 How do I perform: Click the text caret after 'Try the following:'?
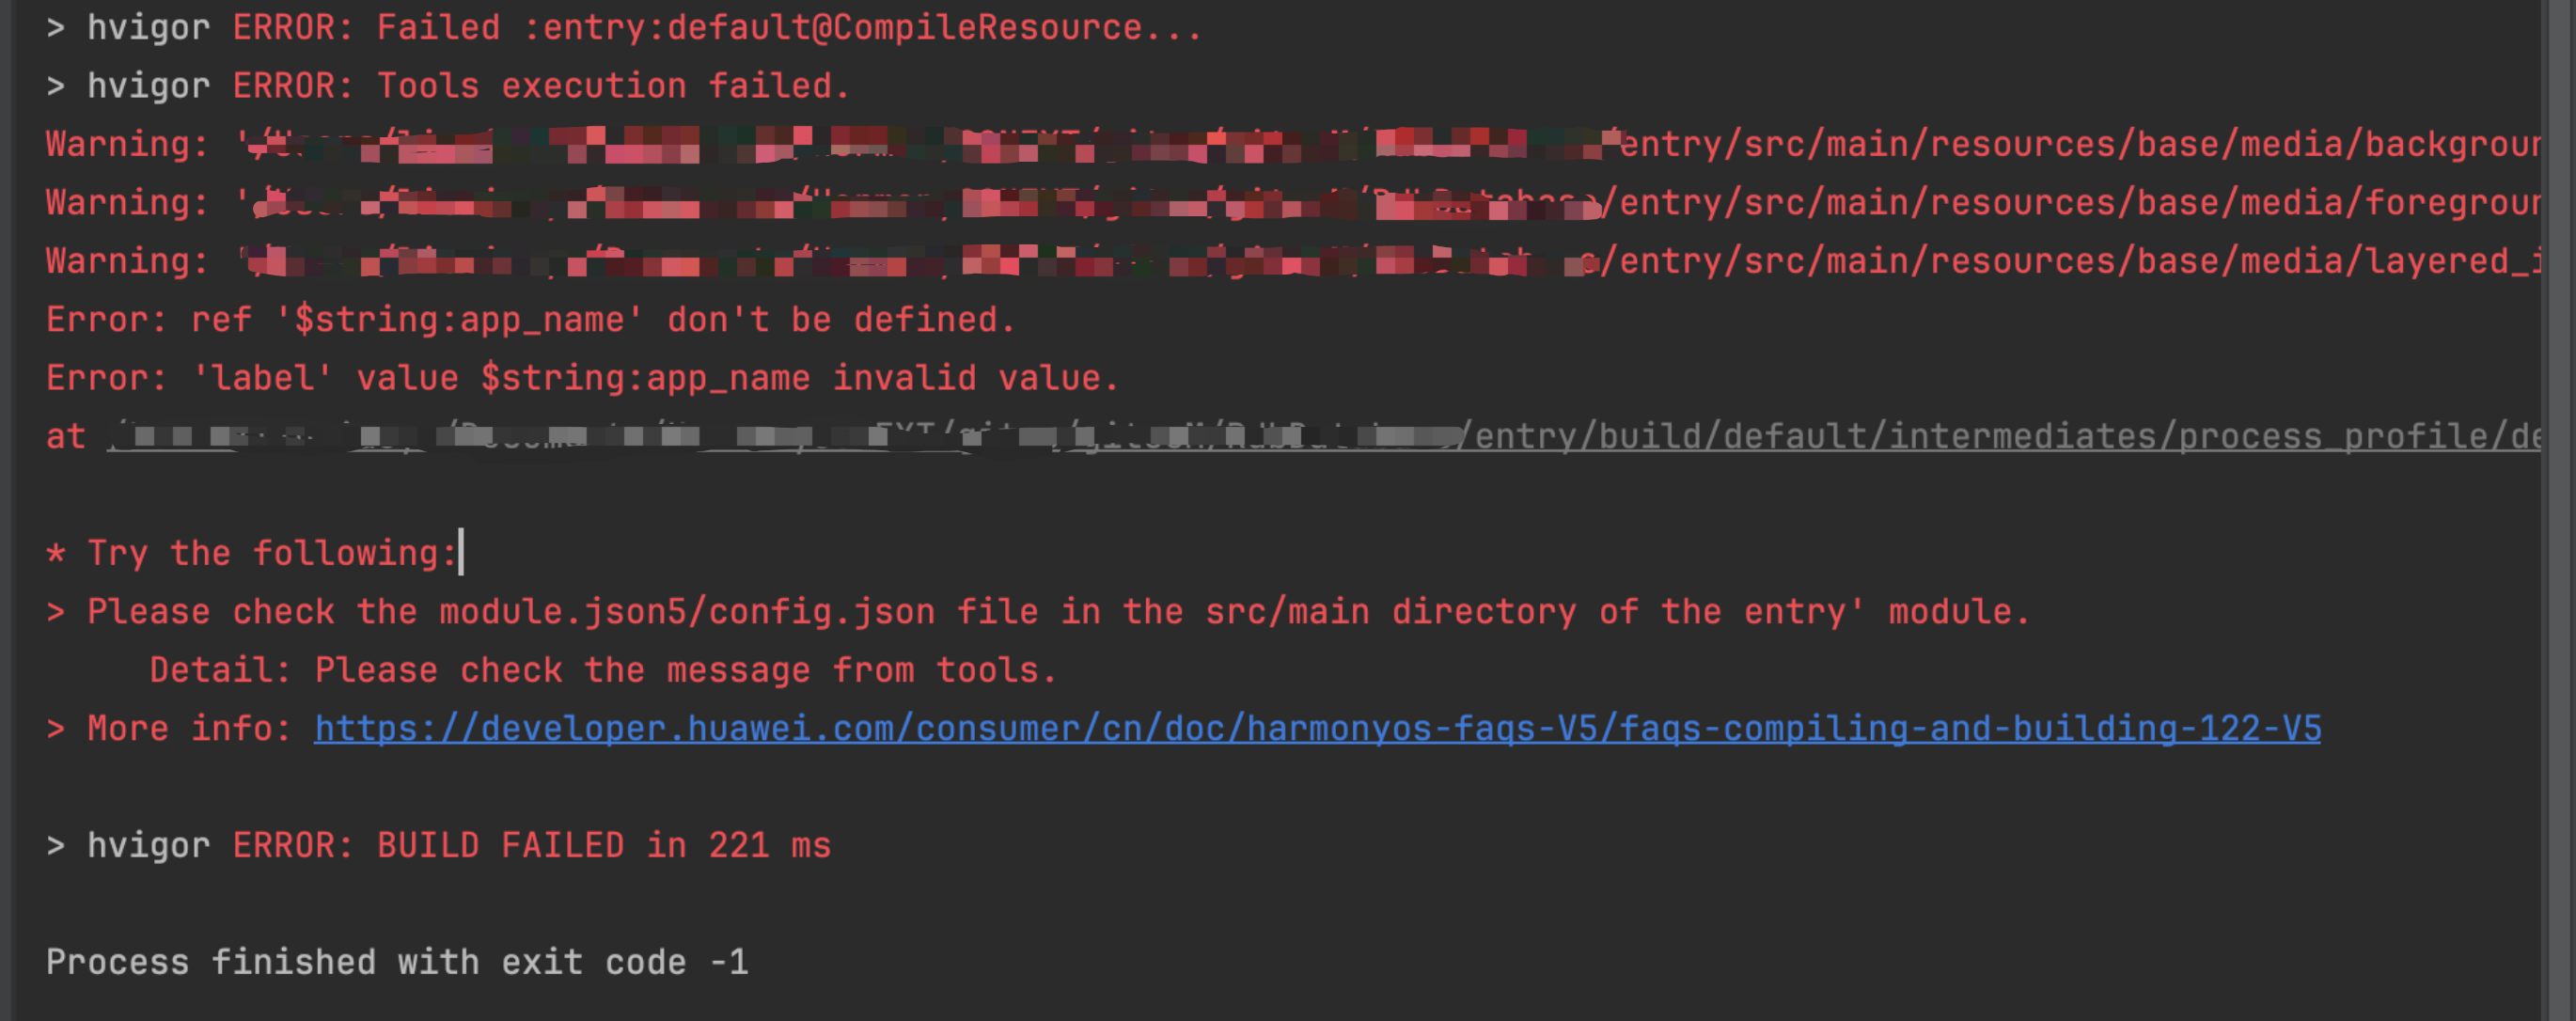click(461, 553)
